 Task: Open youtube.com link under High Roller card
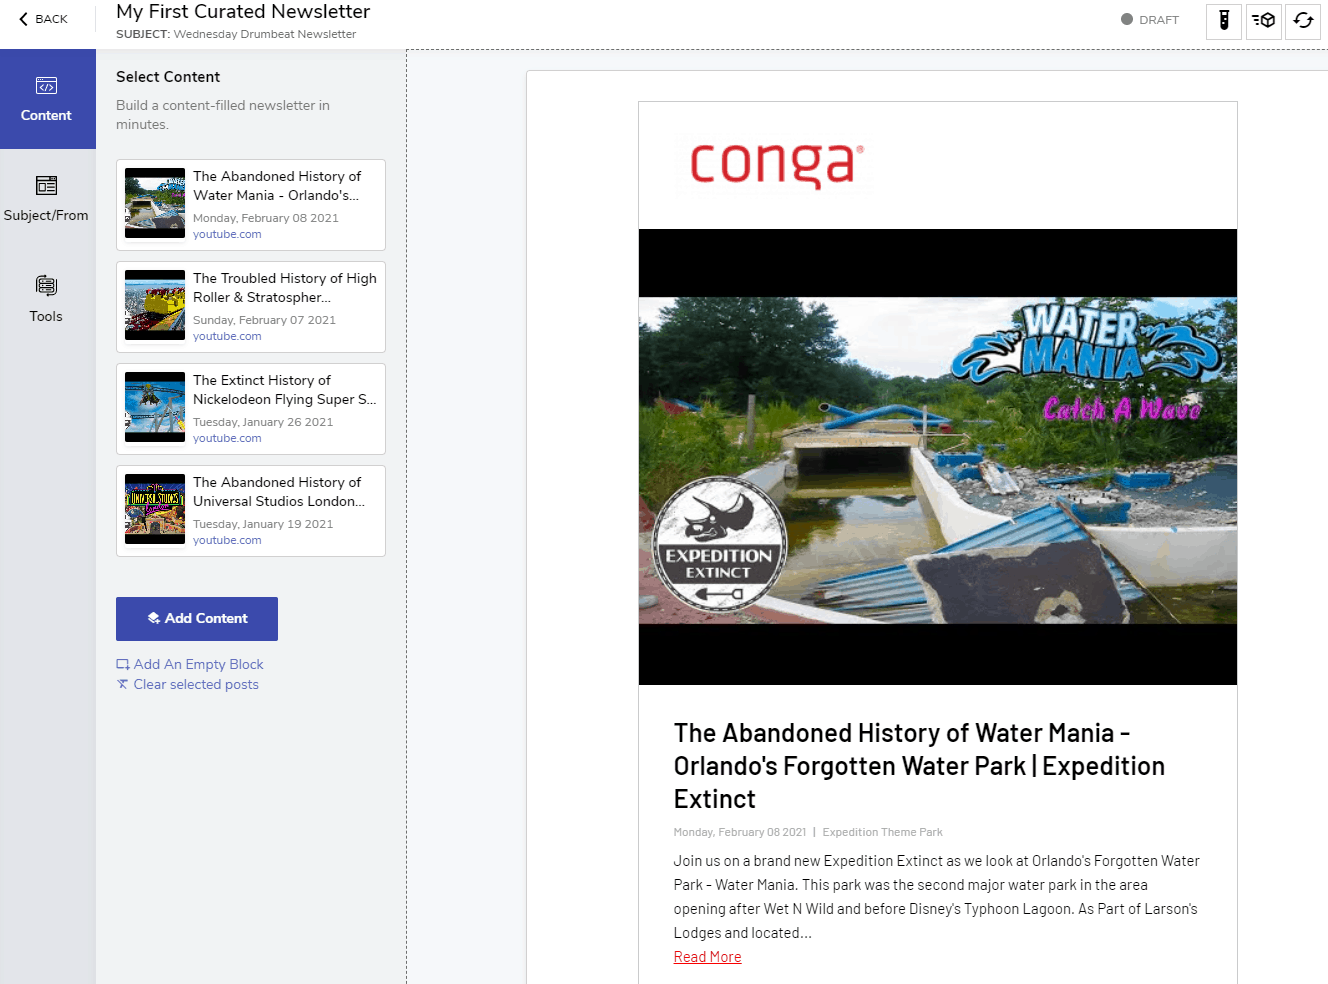pos(227,336)
